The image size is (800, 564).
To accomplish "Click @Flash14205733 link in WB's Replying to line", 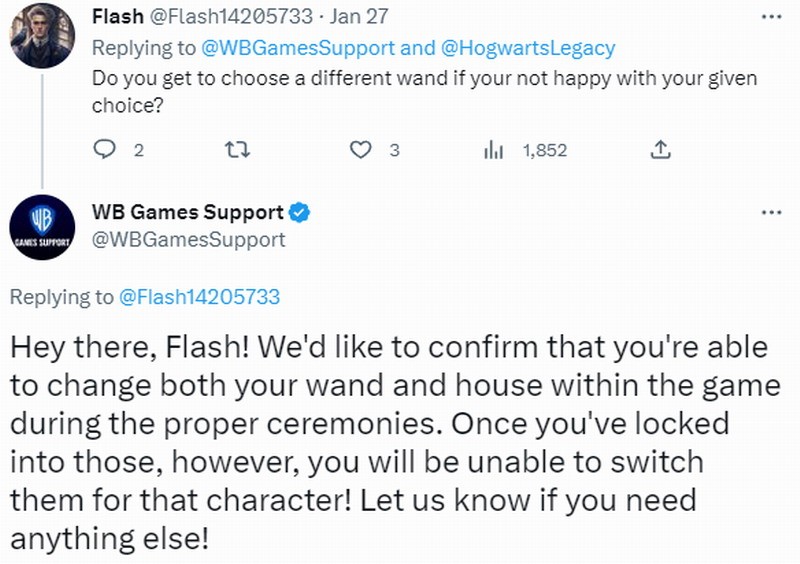I will tap(199, 297).
